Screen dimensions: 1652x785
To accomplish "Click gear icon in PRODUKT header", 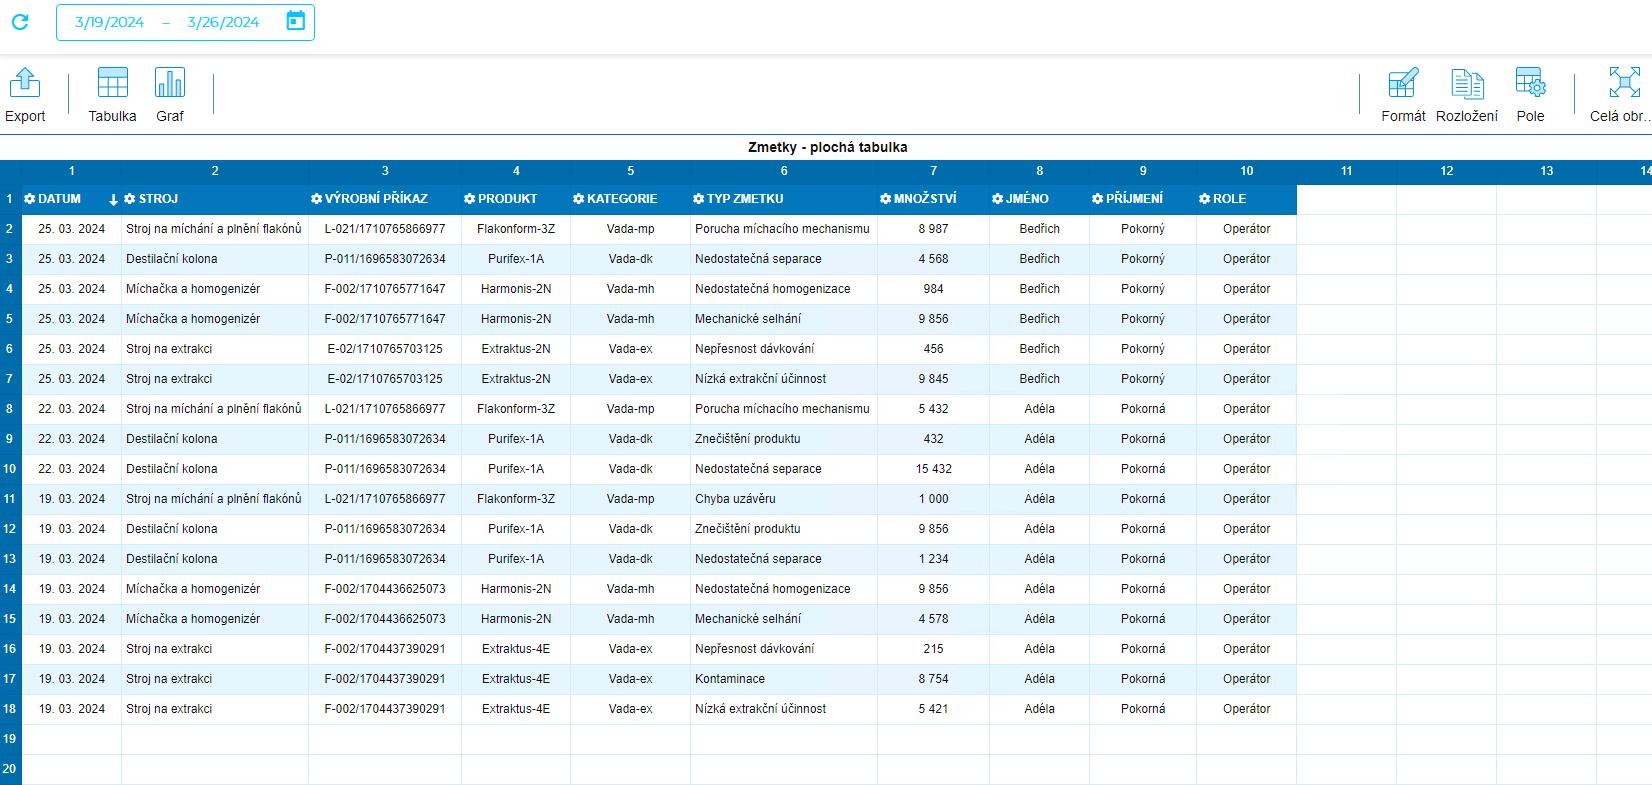I will [x=470, y=199].
